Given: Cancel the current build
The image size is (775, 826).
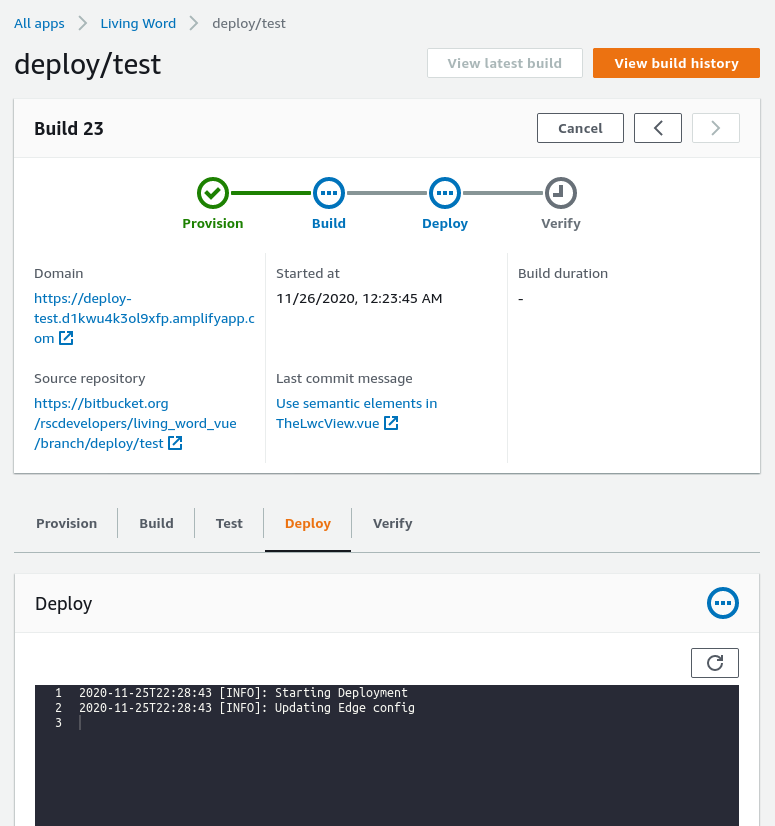Looking at the screenshot, I should pos(580,128).
